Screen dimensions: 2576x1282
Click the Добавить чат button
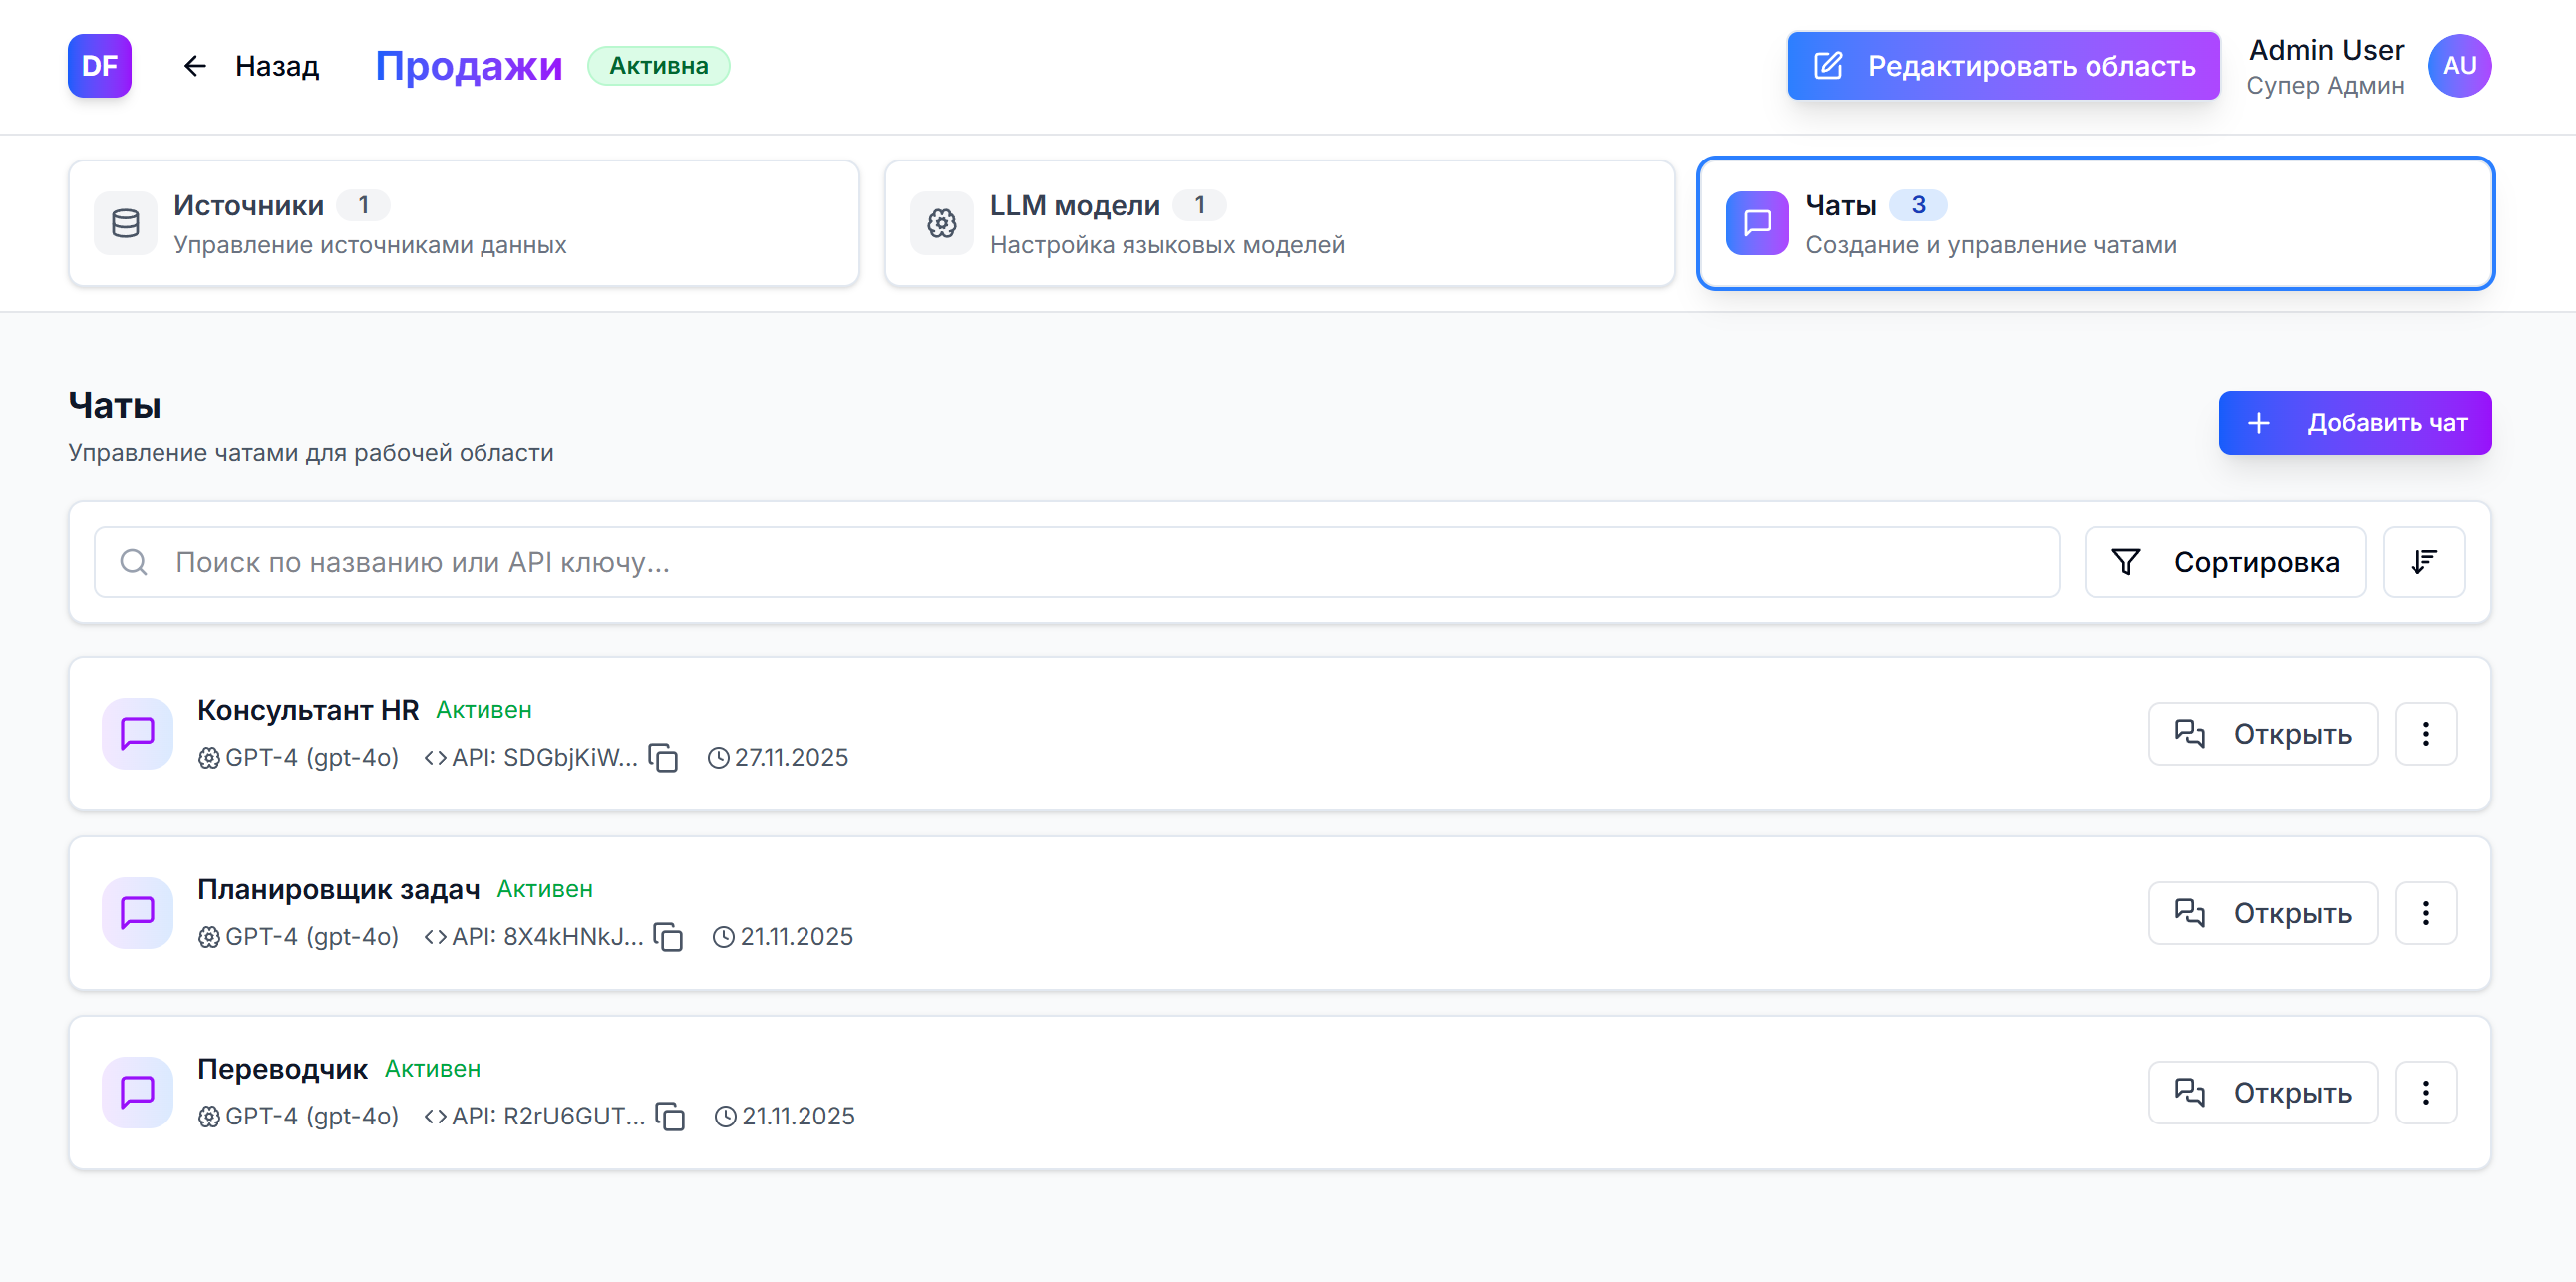2354,422
